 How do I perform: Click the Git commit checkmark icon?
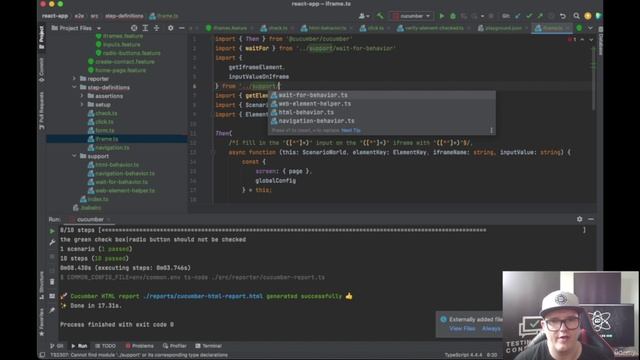(x=529, y=16)
